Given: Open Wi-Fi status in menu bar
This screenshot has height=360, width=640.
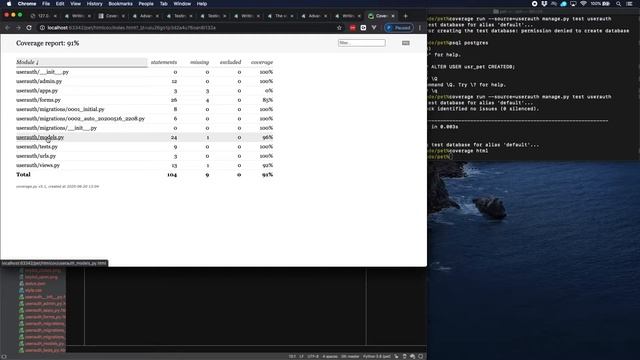Looking at the screenshot, I should tap(583, 4).
